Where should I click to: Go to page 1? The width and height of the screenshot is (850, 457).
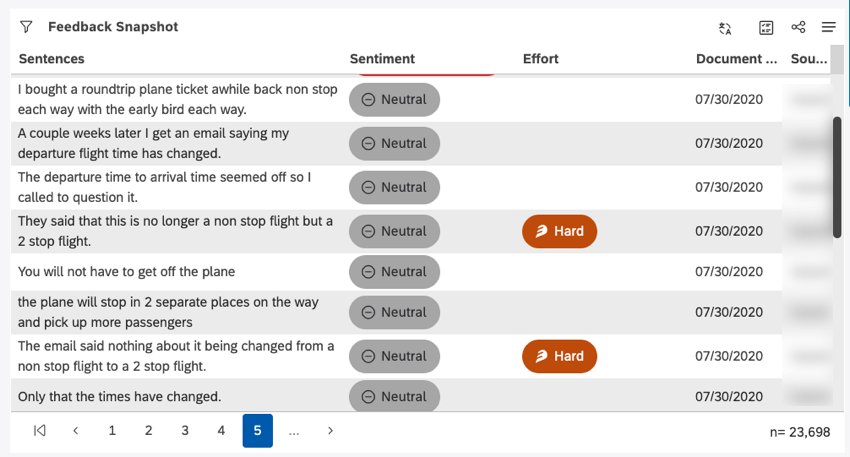point(112,431)
